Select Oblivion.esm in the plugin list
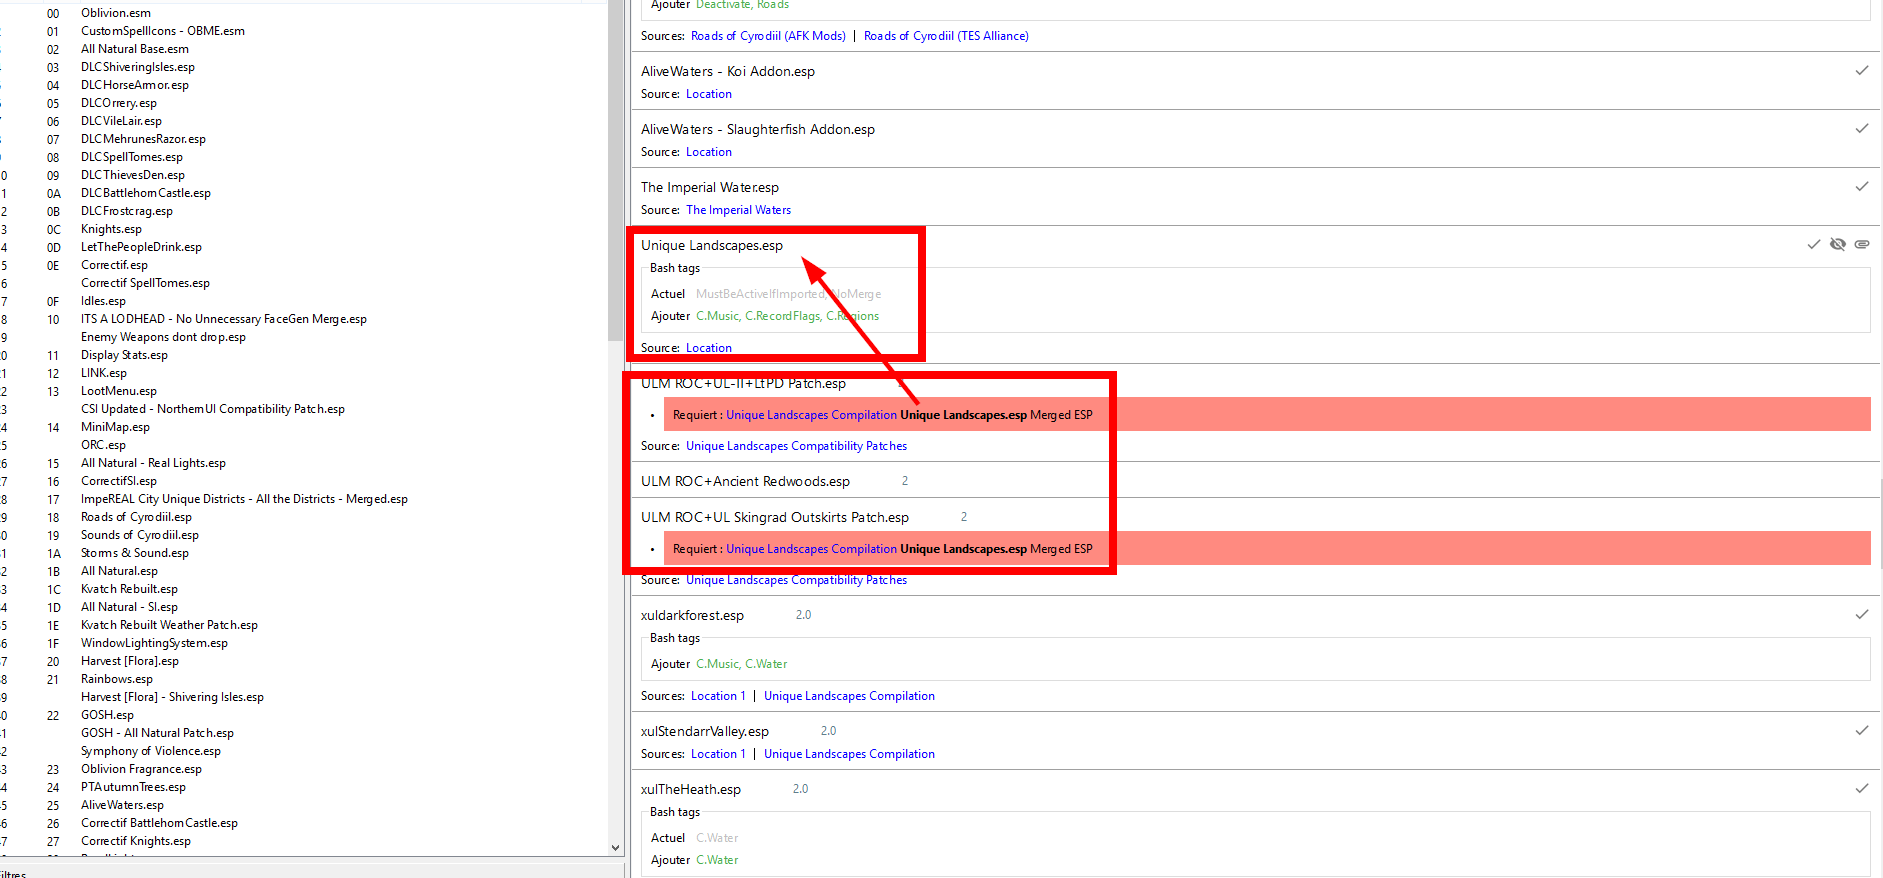 point(116,13)
